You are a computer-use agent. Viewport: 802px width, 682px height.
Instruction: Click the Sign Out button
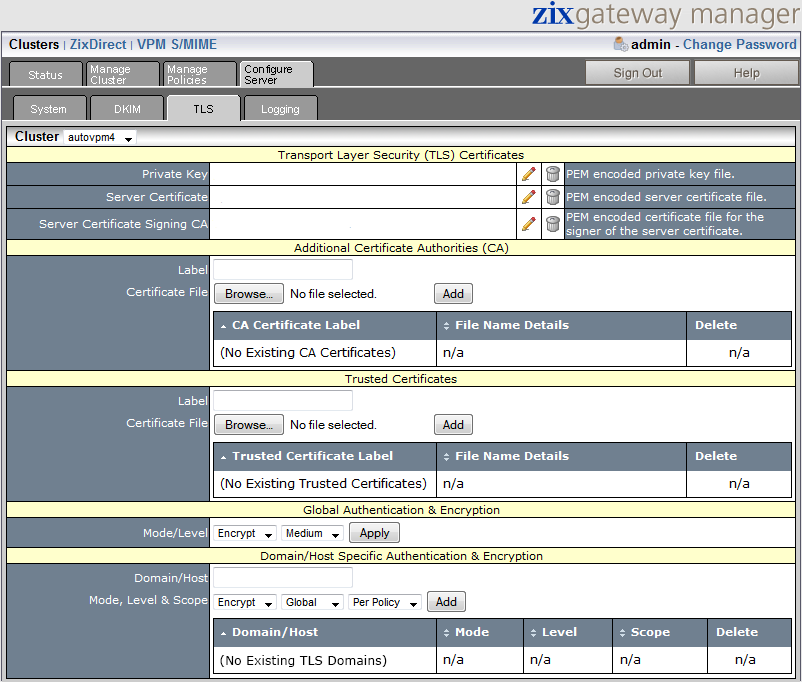click(x=637, y=73)
